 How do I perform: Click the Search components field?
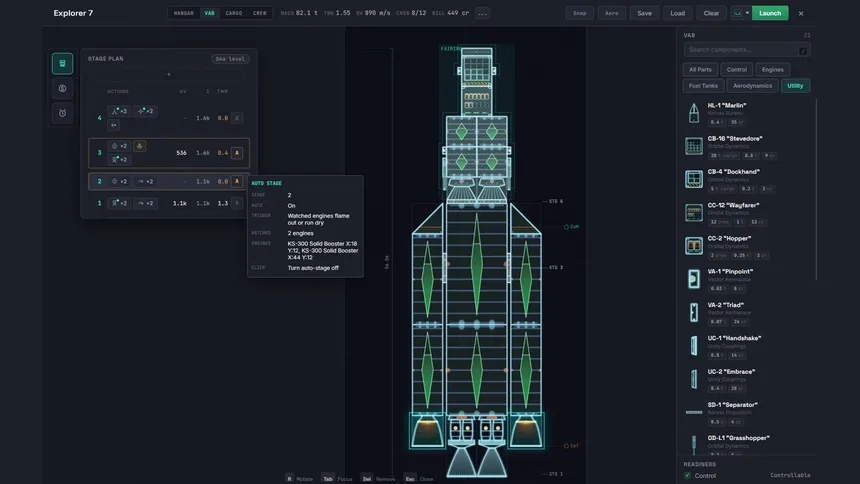[x=747, y=50]
